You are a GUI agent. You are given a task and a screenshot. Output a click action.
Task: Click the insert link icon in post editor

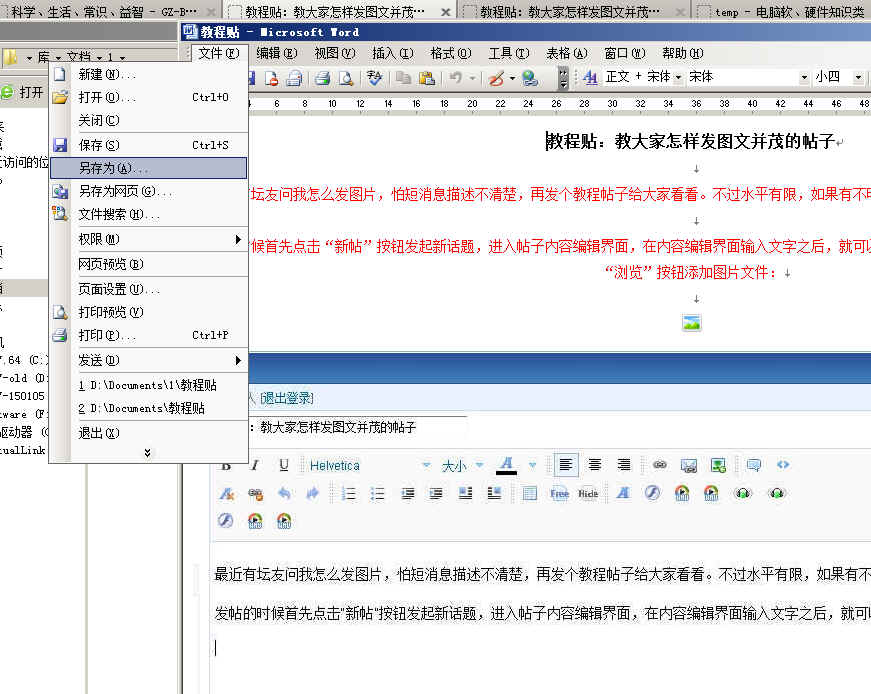(659, 465)
